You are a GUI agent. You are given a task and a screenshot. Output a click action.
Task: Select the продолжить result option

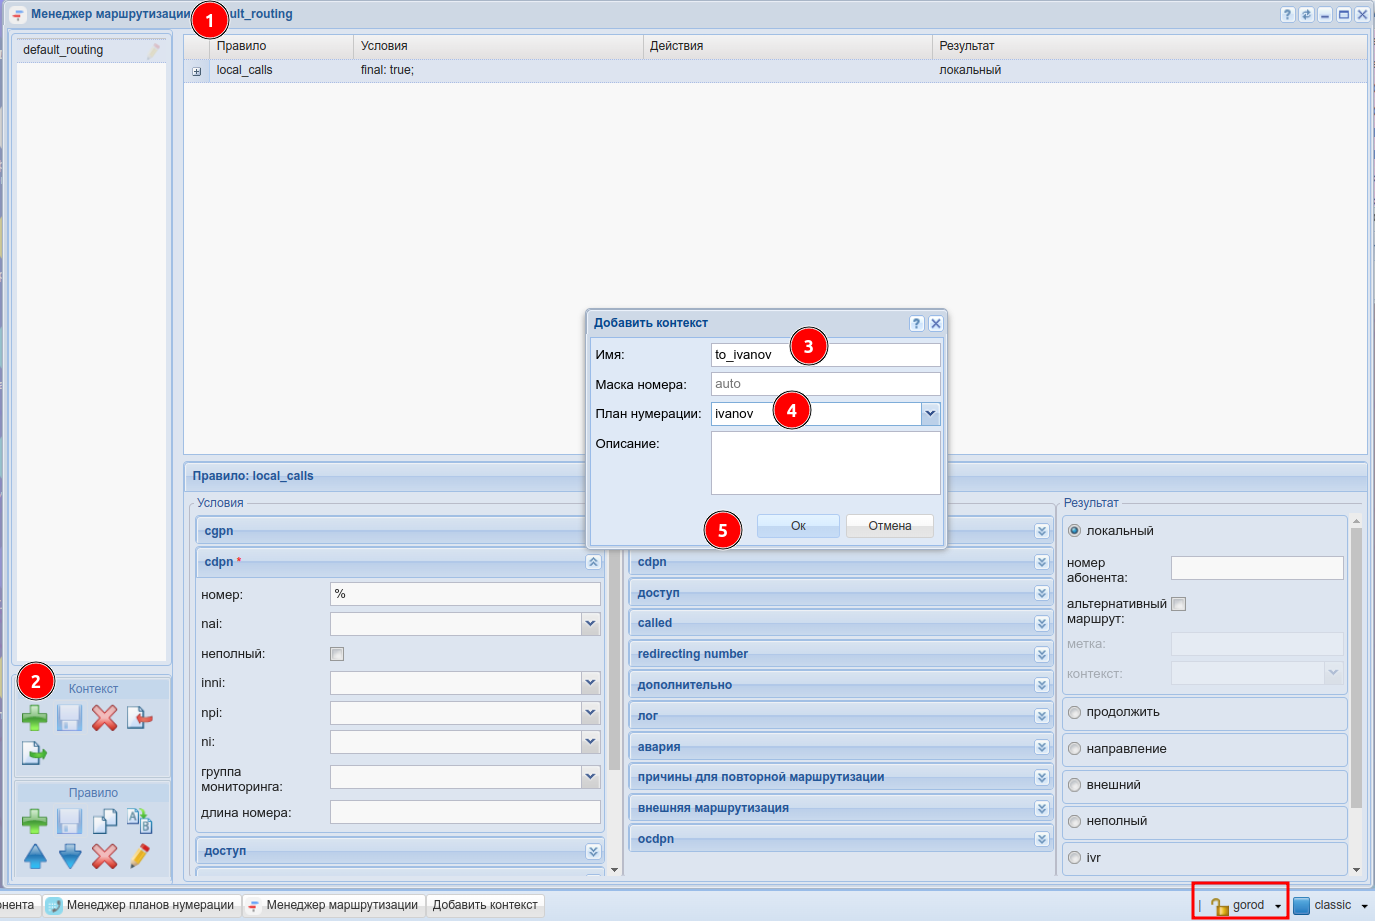point(1075,712)
